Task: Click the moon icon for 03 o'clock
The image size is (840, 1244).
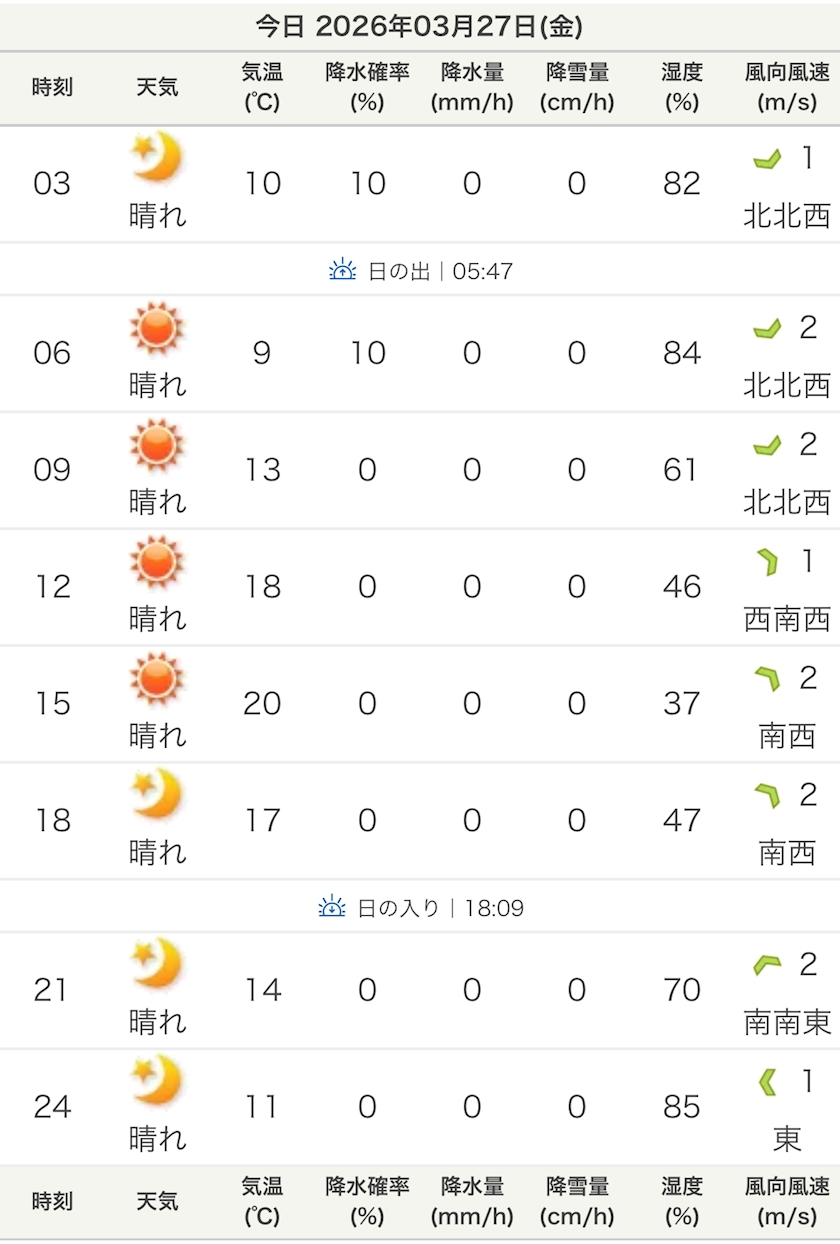Action: 157,158
